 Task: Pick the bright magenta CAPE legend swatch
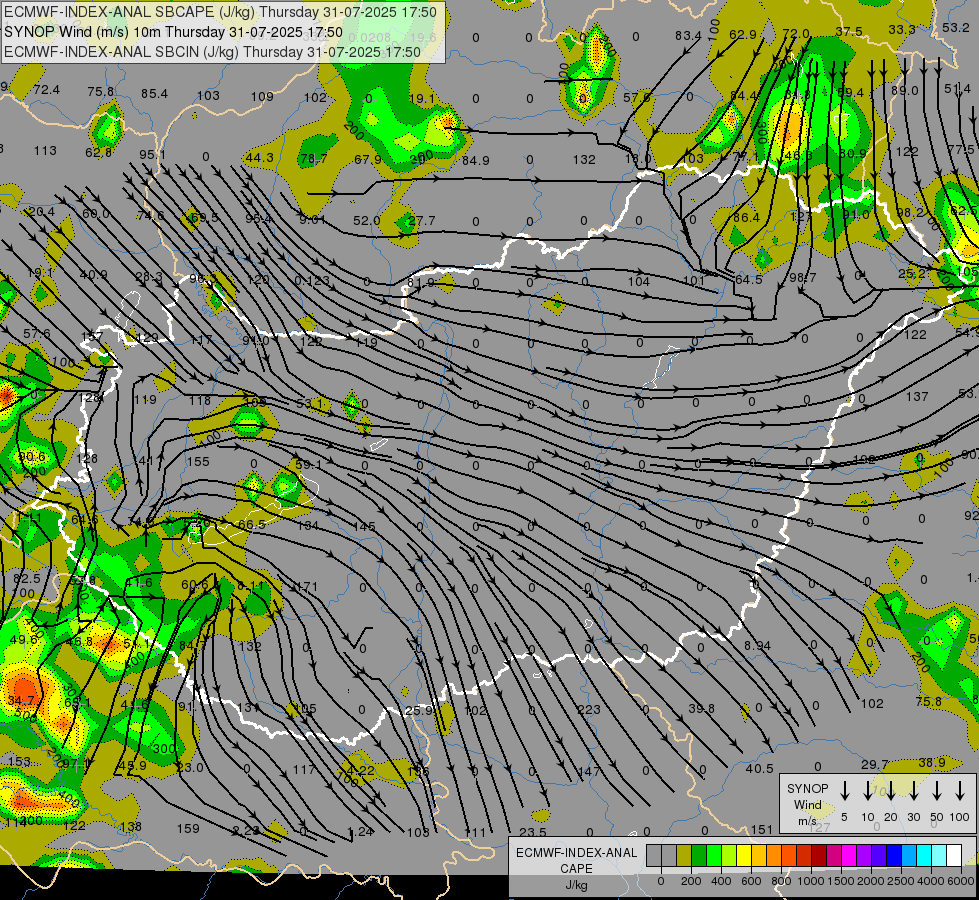(x=849, y=855)
